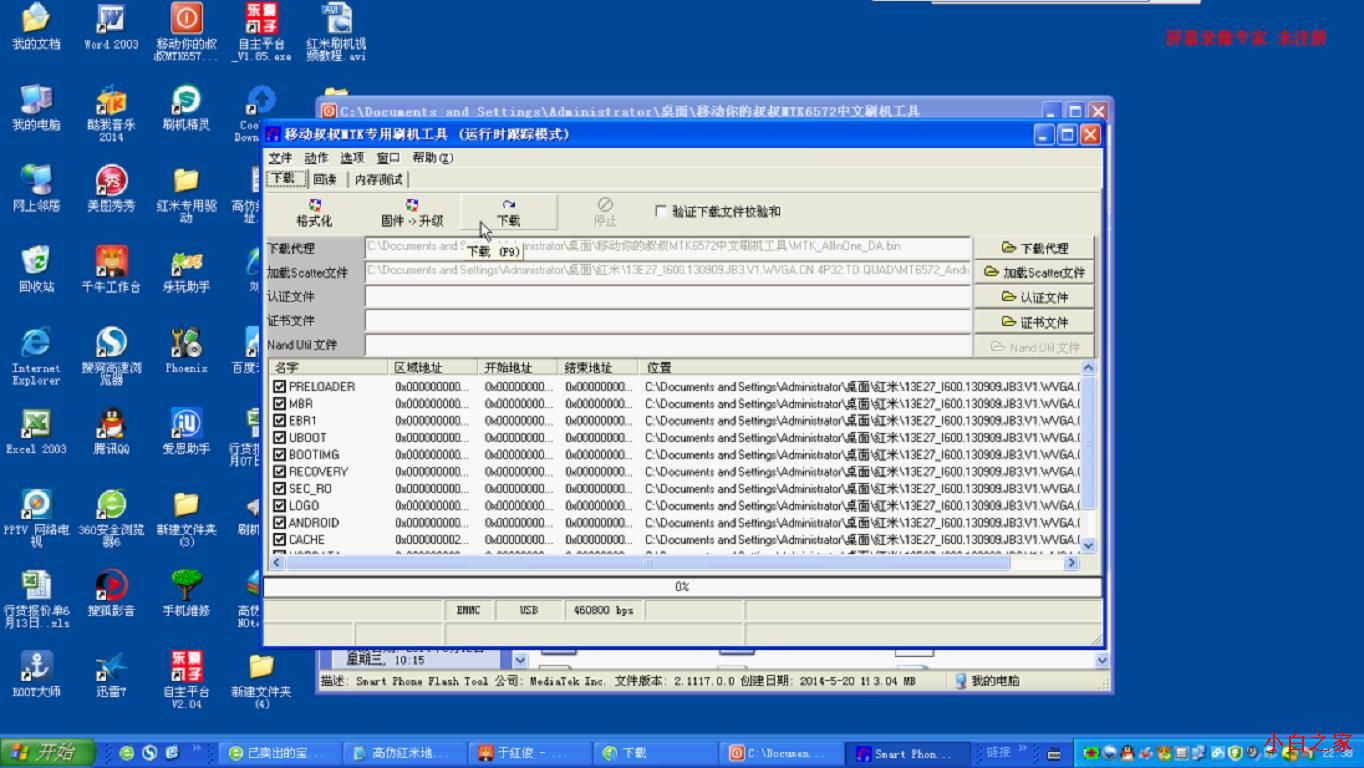This screenshot has width=1364, height=768.
Task: Open the 帮助 menu
Action: point(432,158)
